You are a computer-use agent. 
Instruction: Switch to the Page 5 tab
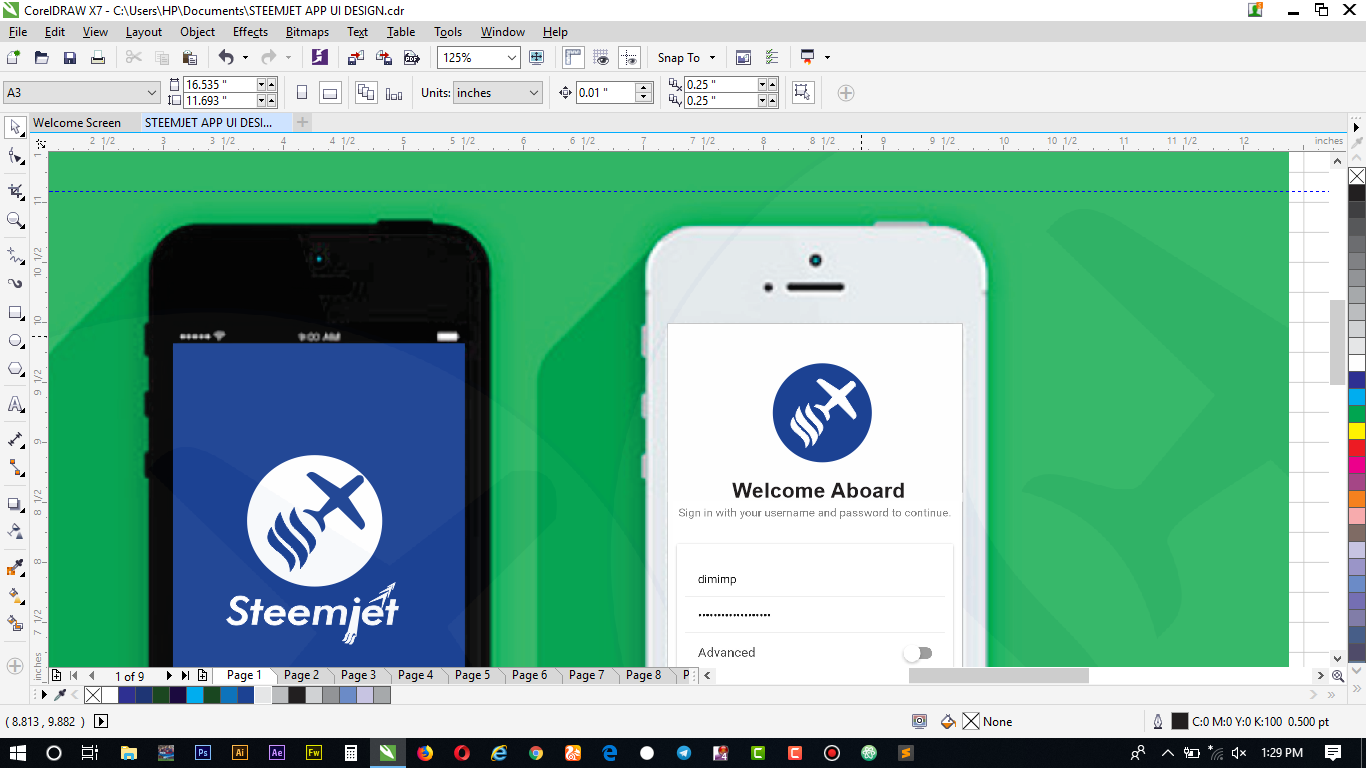(472, 675)
